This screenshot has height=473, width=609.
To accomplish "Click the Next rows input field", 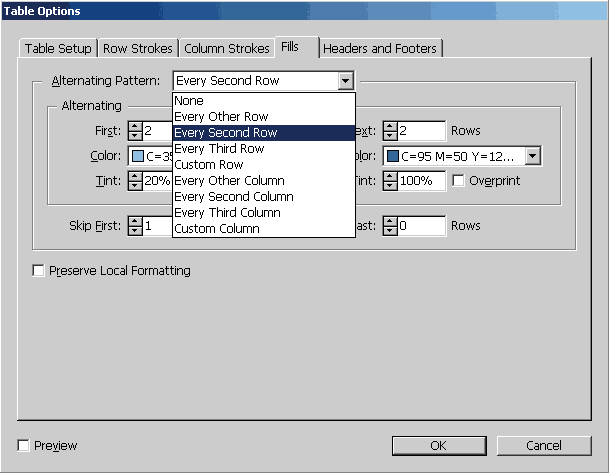I will tap(421, 131).
